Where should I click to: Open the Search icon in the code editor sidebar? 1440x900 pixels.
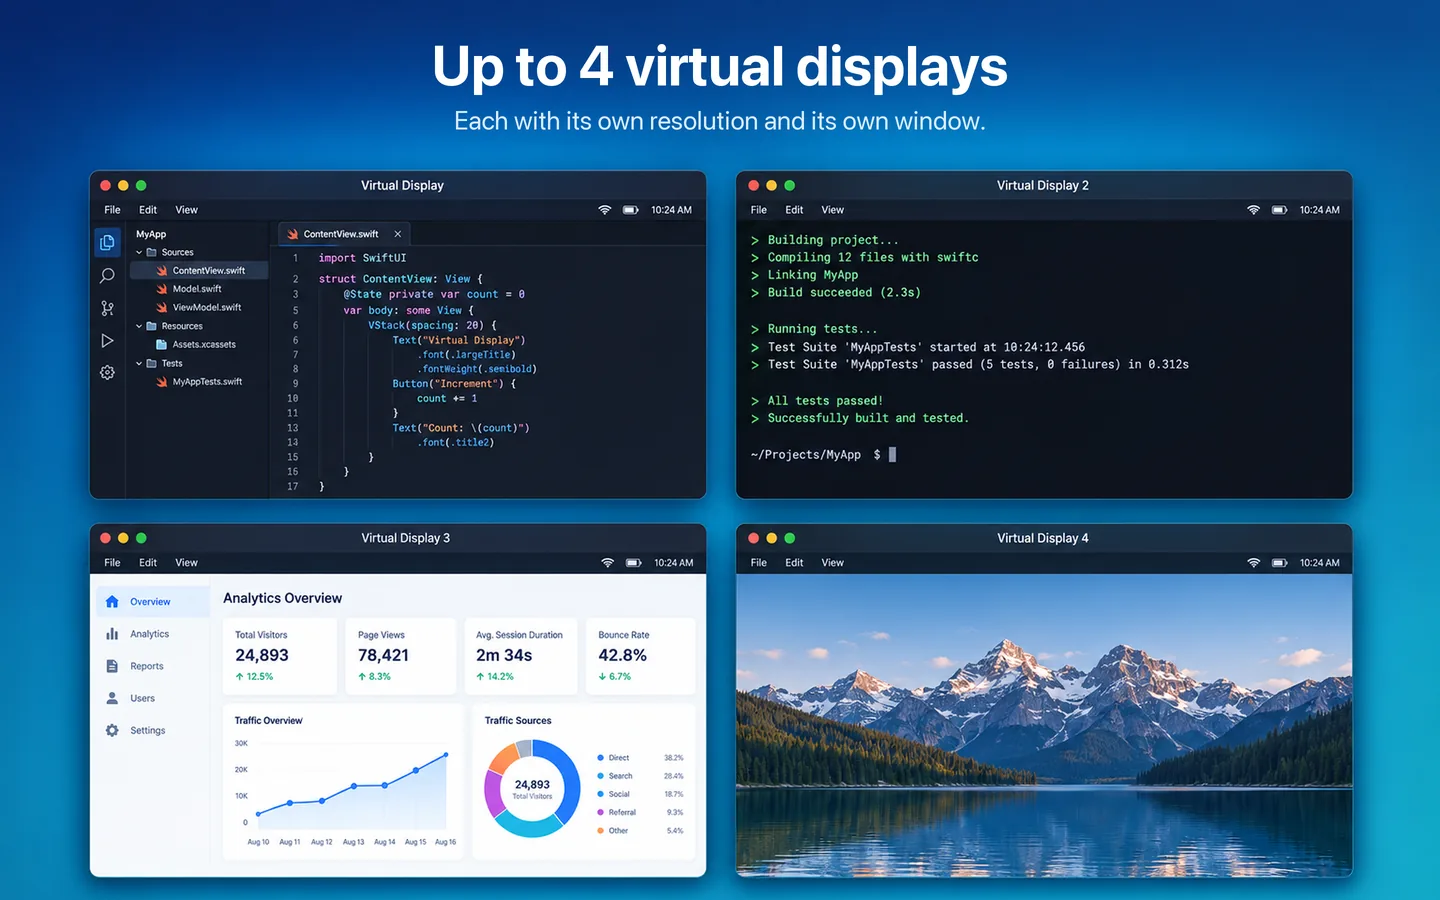[x=107, y=276]
